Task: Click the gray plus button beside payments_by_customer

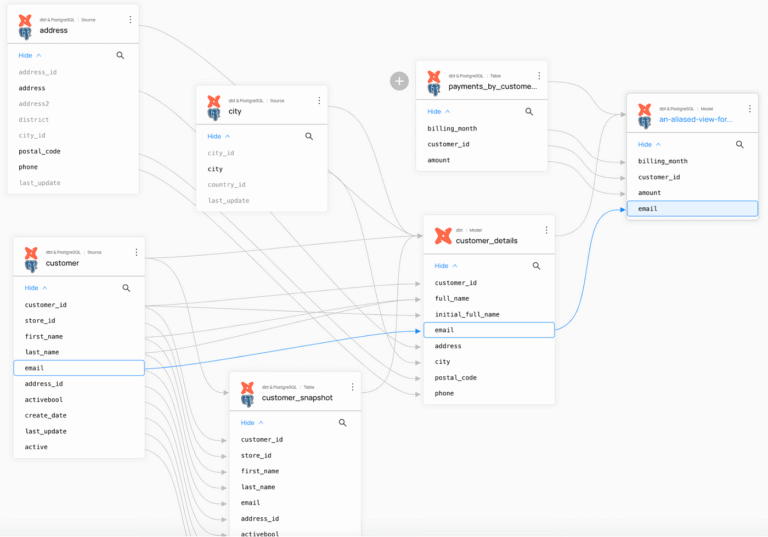Action: (399, 81)
